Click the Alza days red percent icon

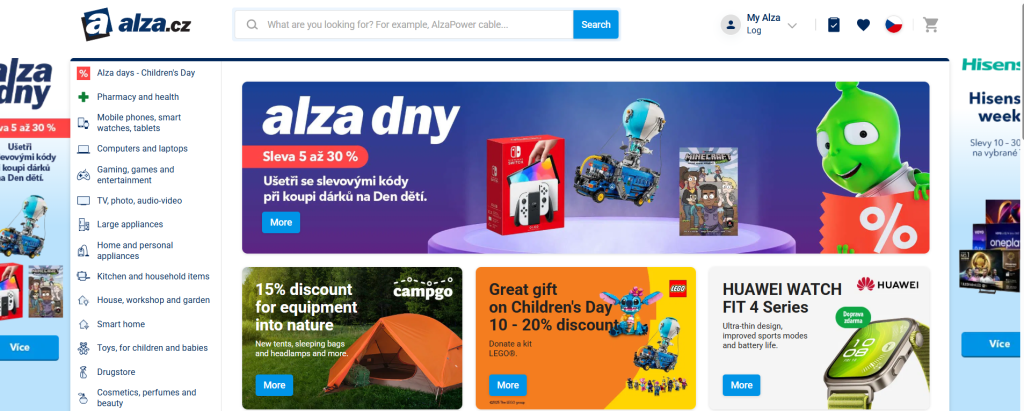83,73
